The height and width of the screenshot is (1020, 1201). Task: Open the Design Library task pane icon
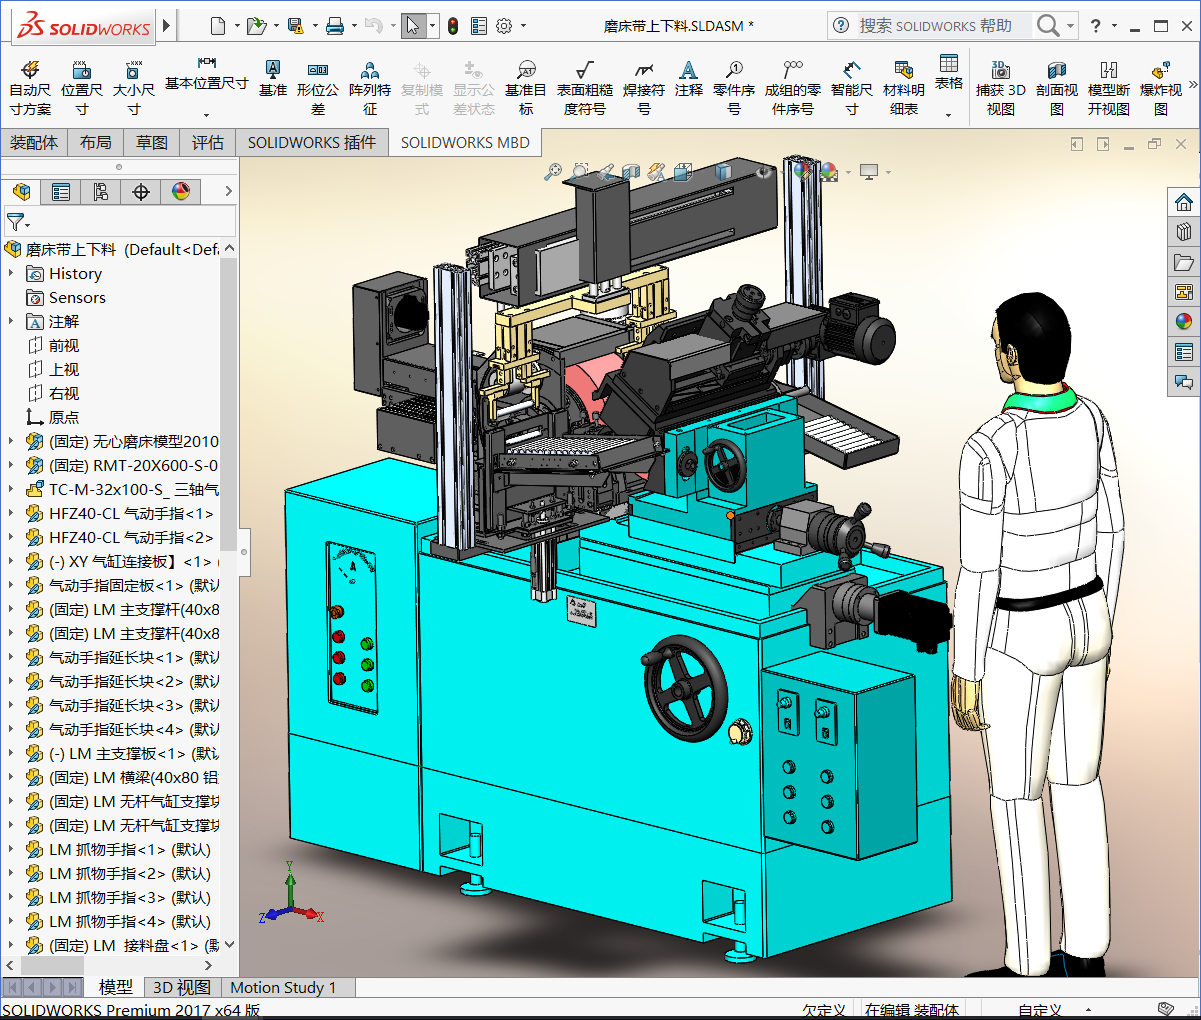coord(1184,232)
